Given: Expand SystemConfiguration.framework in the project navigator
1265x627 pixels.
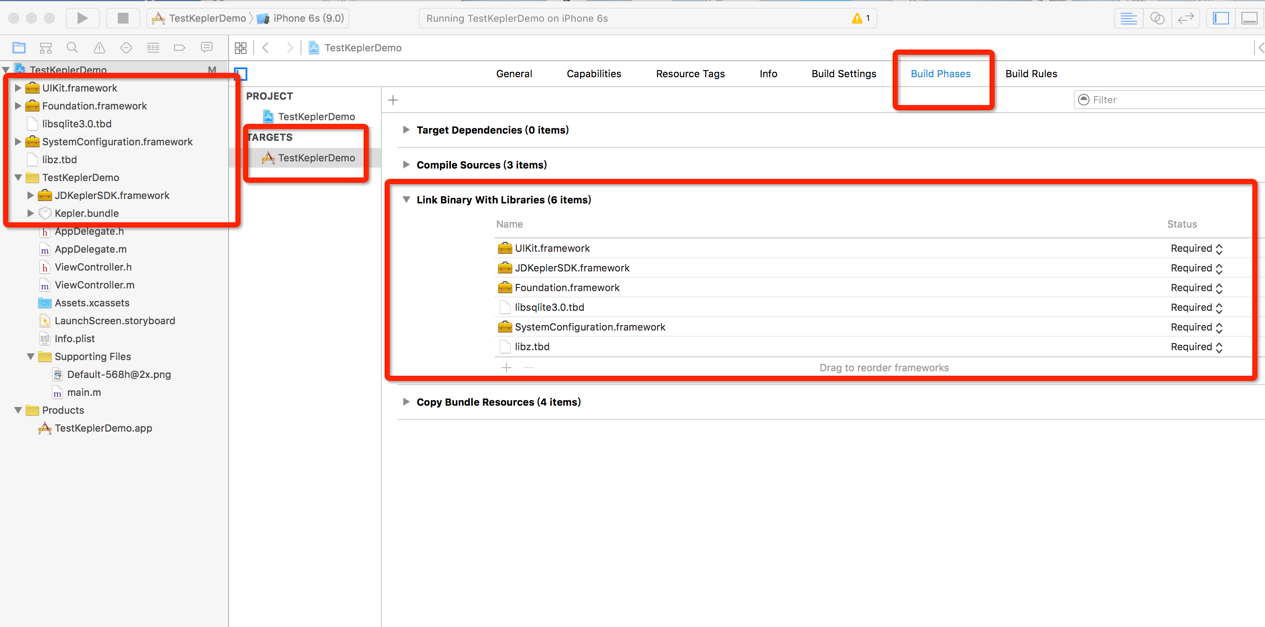Looking at the screenshot, I should point(18,142).
